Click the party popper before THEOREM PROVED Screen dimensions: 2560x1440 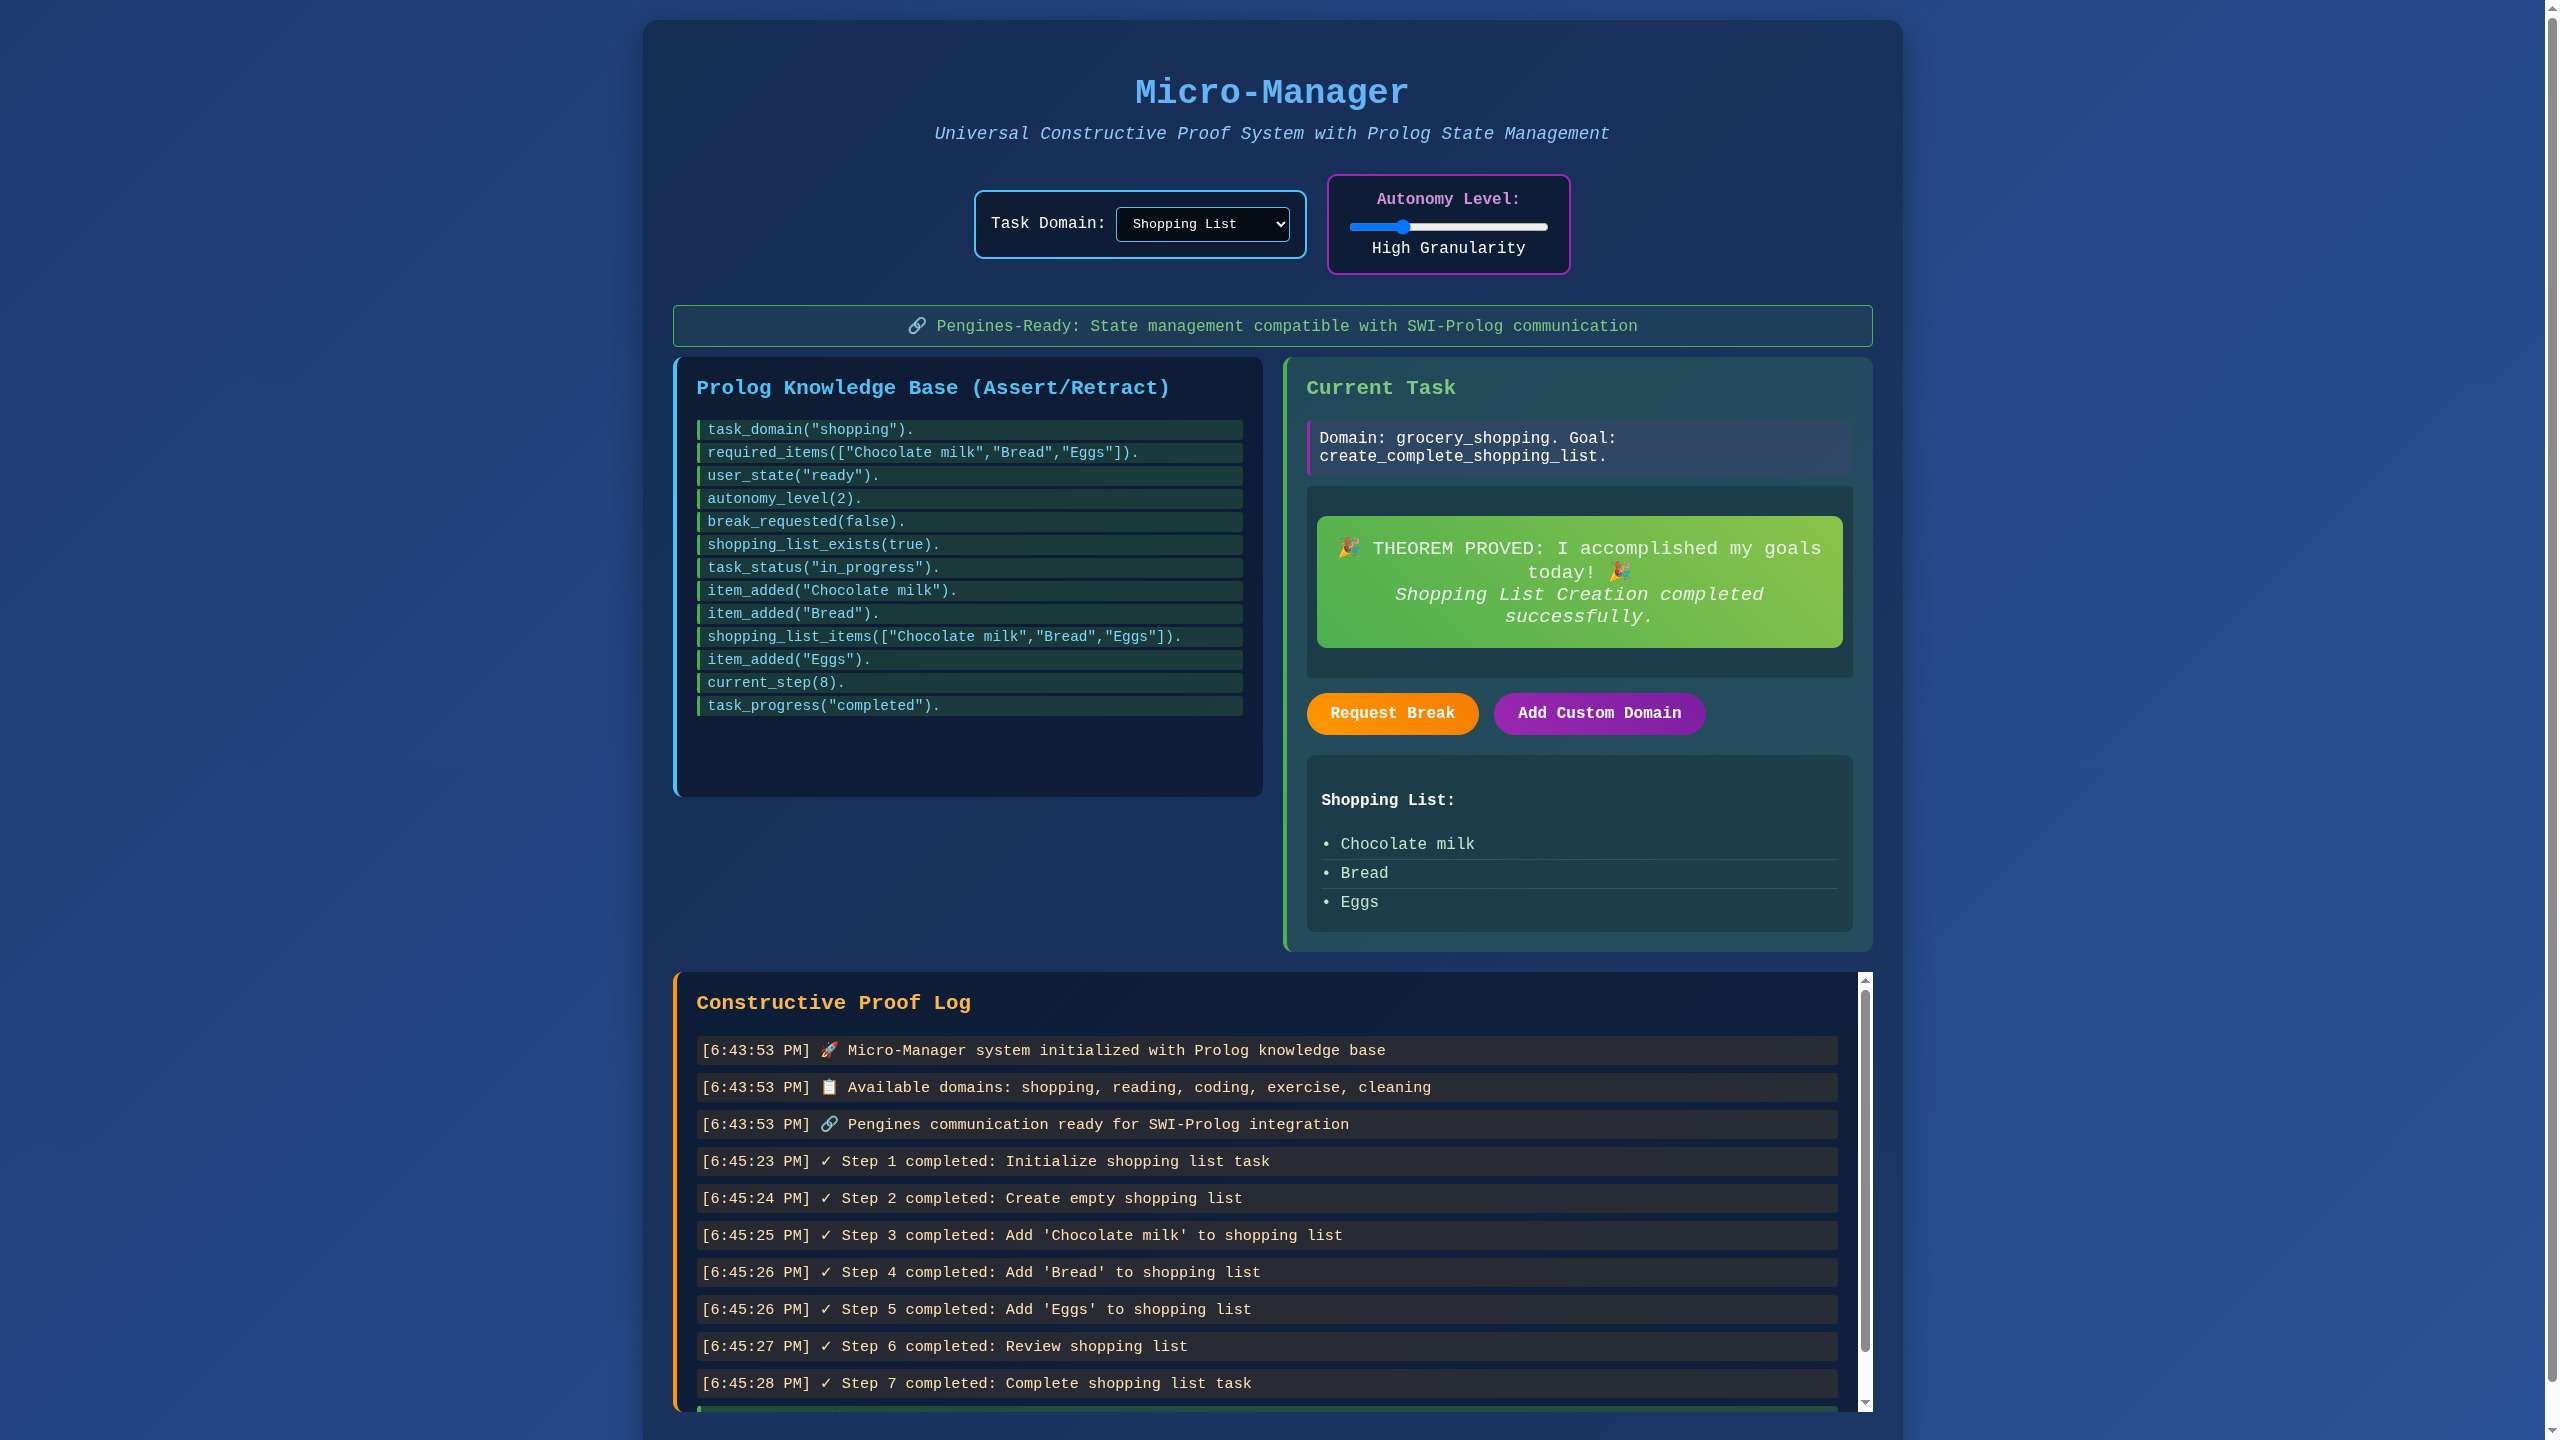pyautogui.click(x=1349, y=547)
